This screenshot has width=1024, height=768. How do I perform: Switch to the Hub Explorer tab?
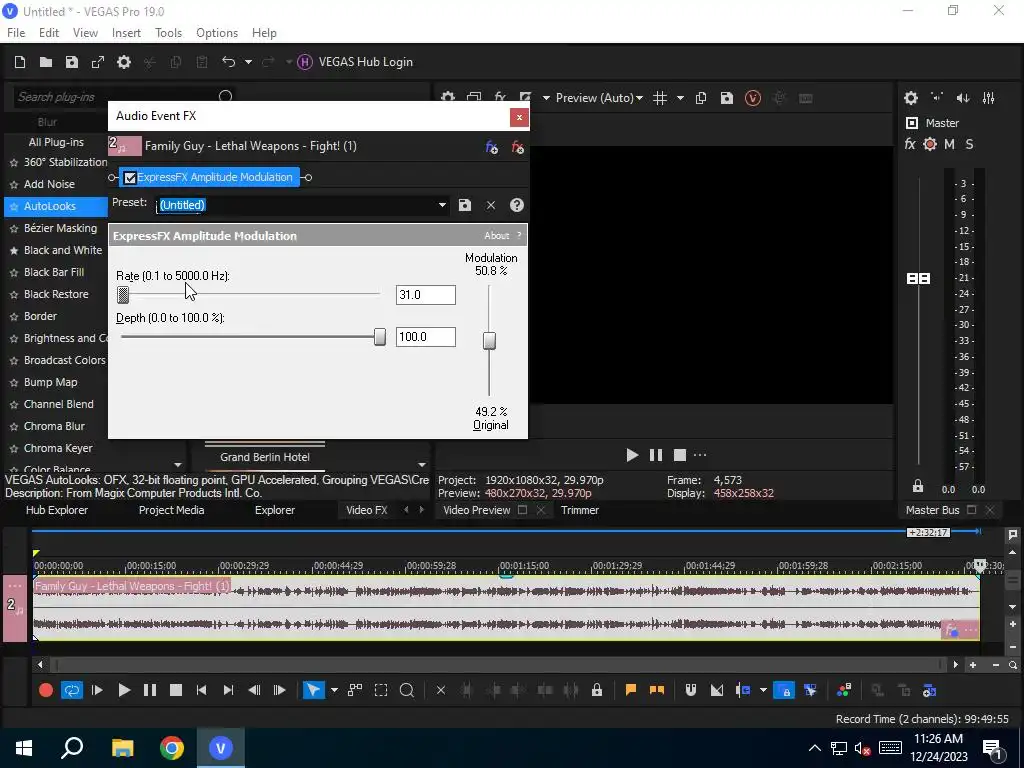57,510
